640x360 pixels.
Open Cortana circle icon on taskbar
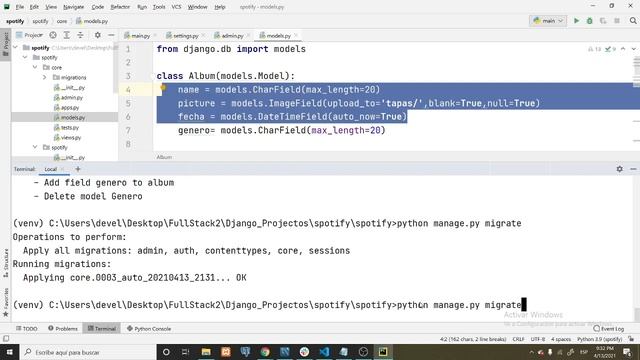[166, 352]
